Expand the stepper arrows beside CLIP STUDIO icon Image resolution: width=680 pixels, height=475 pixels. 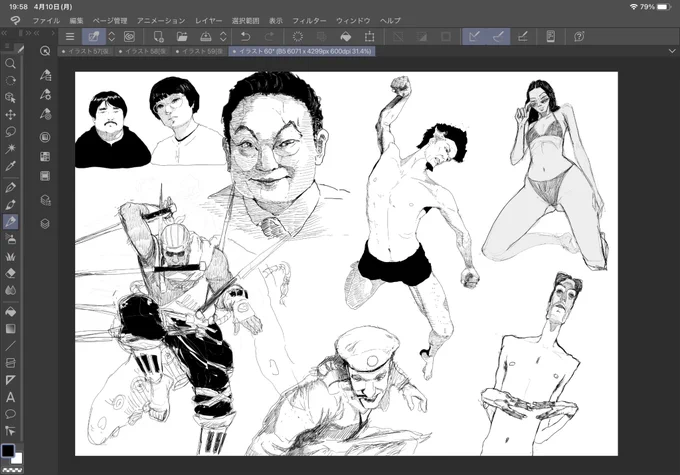pyautogui.click(x=111, y=36)
